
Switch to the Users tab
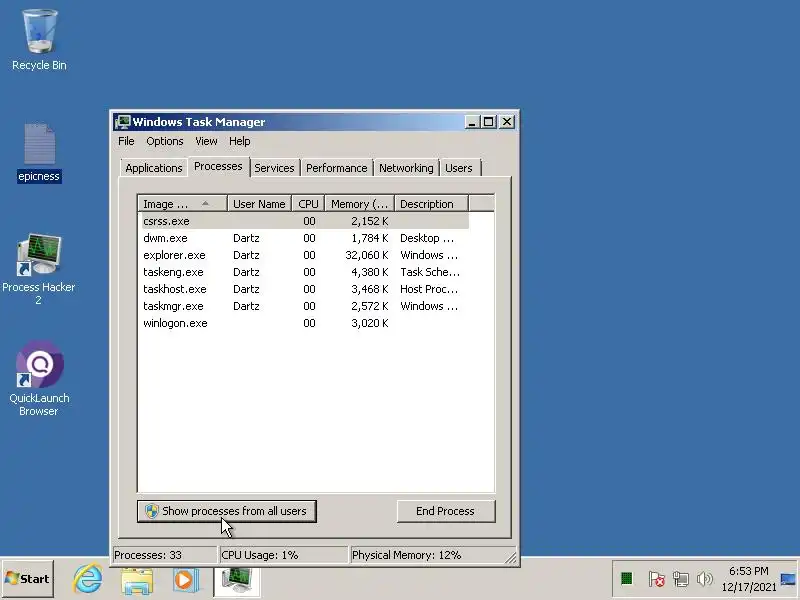(x=459, y=168)
